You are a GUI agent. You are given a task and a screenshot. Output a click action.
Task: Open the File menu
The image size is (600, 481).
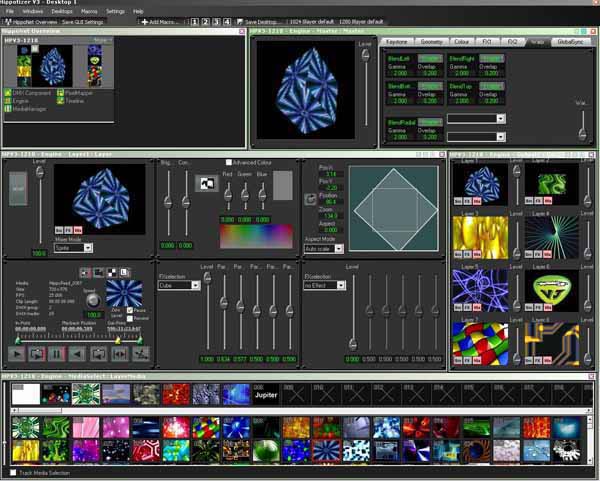10,11
